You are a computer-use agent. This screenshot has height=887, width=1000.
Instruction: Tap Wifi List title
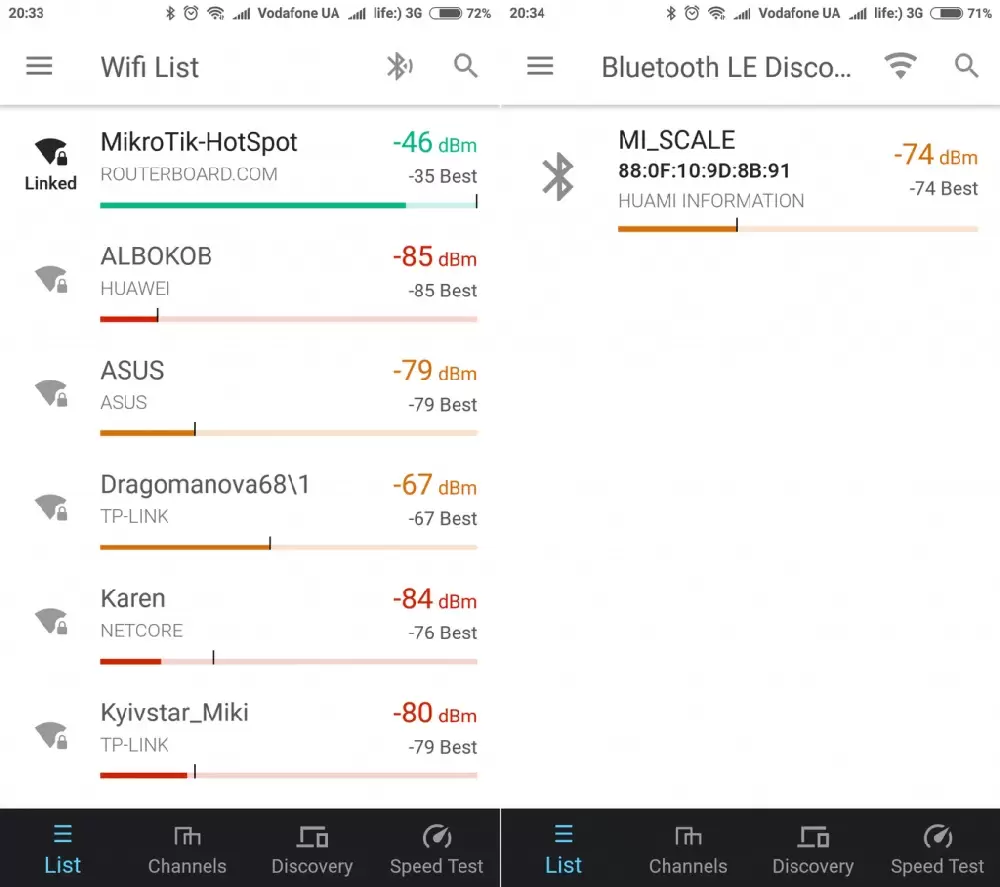point(150,67)
